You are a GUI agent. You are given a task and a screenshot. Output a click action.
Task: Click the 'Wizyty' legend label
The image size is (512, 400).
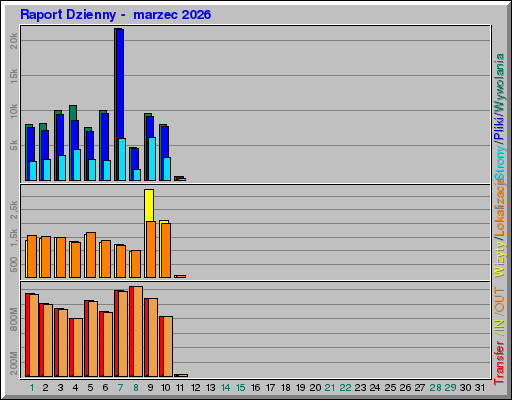499,259
